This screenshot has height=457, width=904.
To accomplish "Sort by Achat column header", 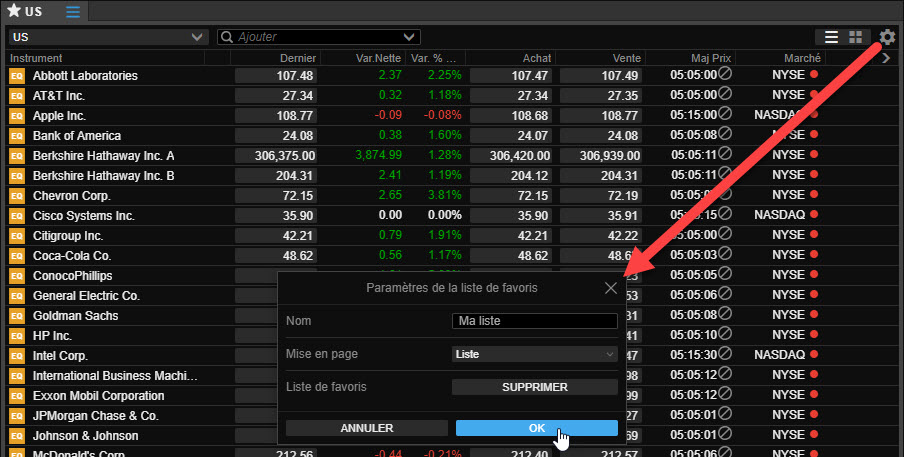I will (x=537, y=58).
